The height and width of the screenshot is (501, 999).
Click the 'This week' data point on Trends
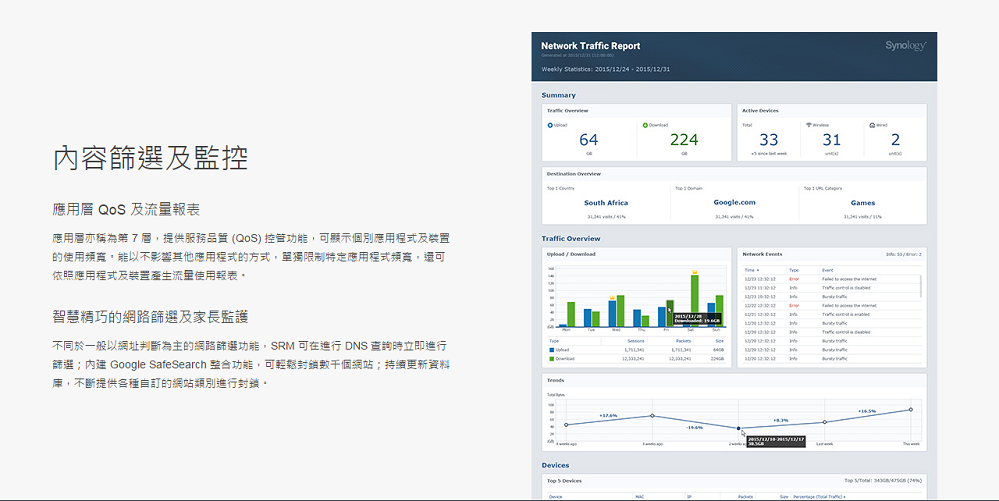pos(910,409)
